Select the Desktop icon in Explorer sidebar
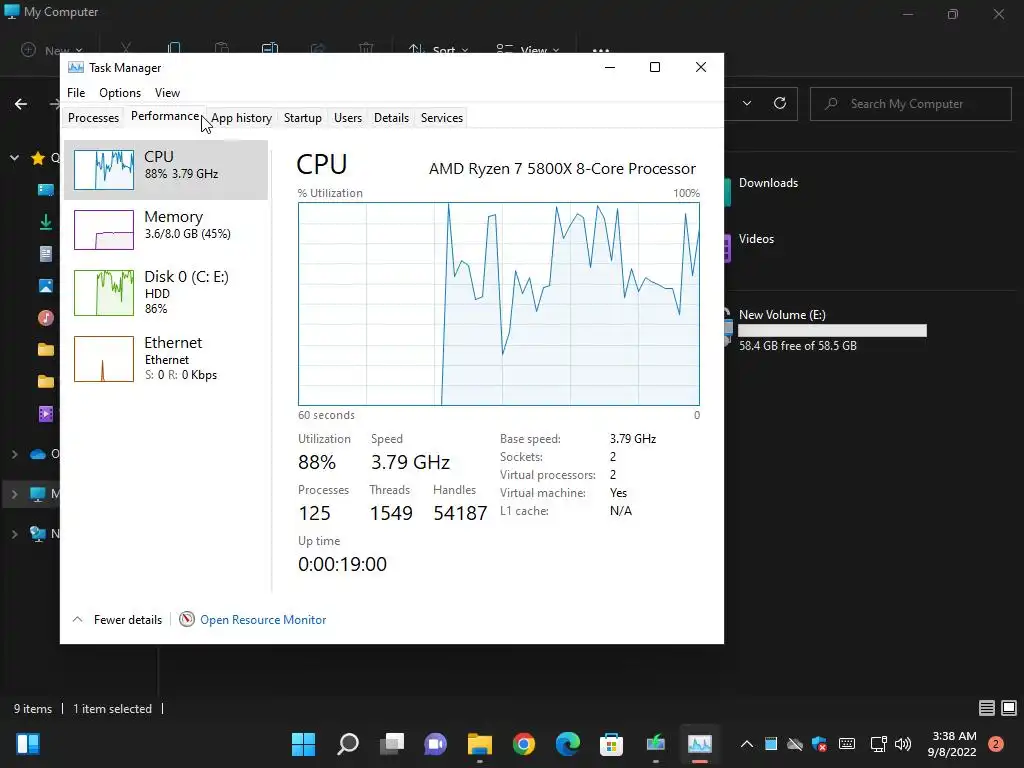The image size is (1024, 768). point(46,190)
